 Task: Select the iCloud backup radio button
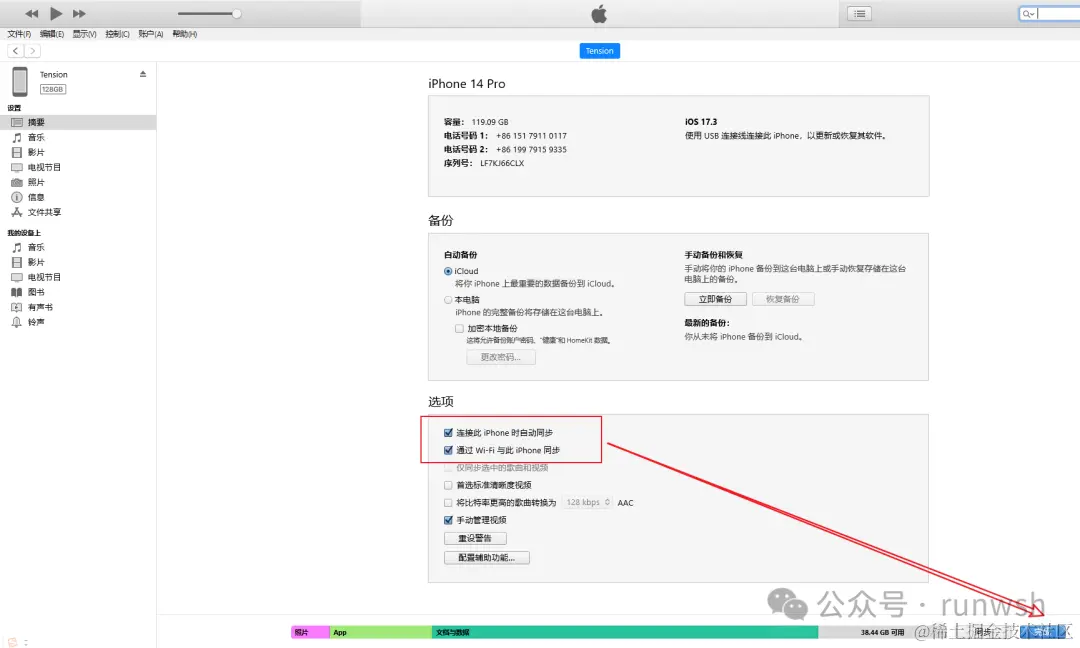(x=448, y=271)
